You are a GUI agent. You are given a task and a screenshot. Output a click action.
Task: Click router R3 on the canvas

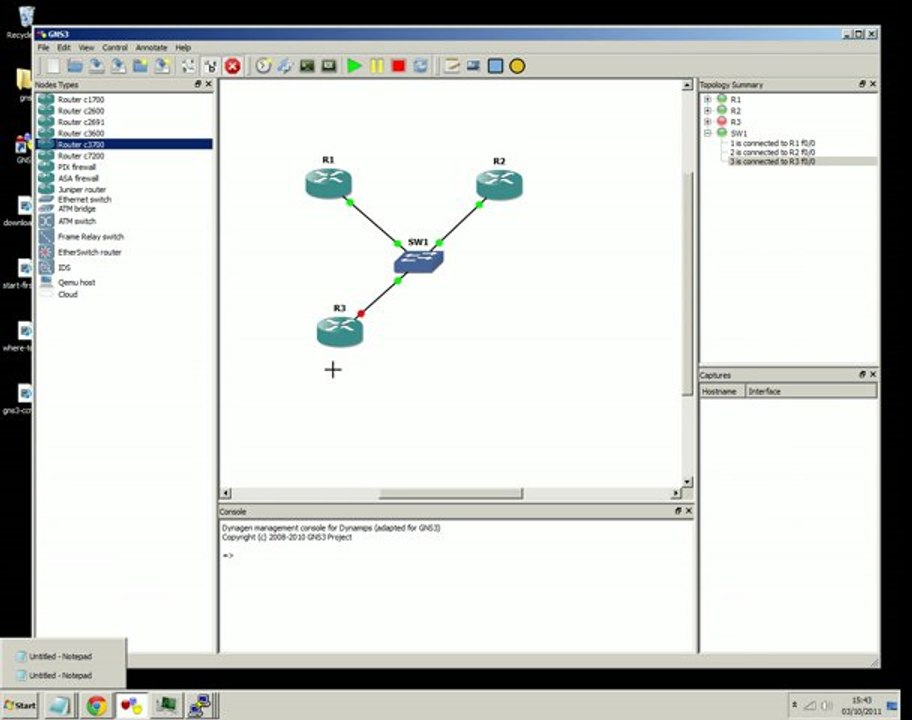click(340, 332)
